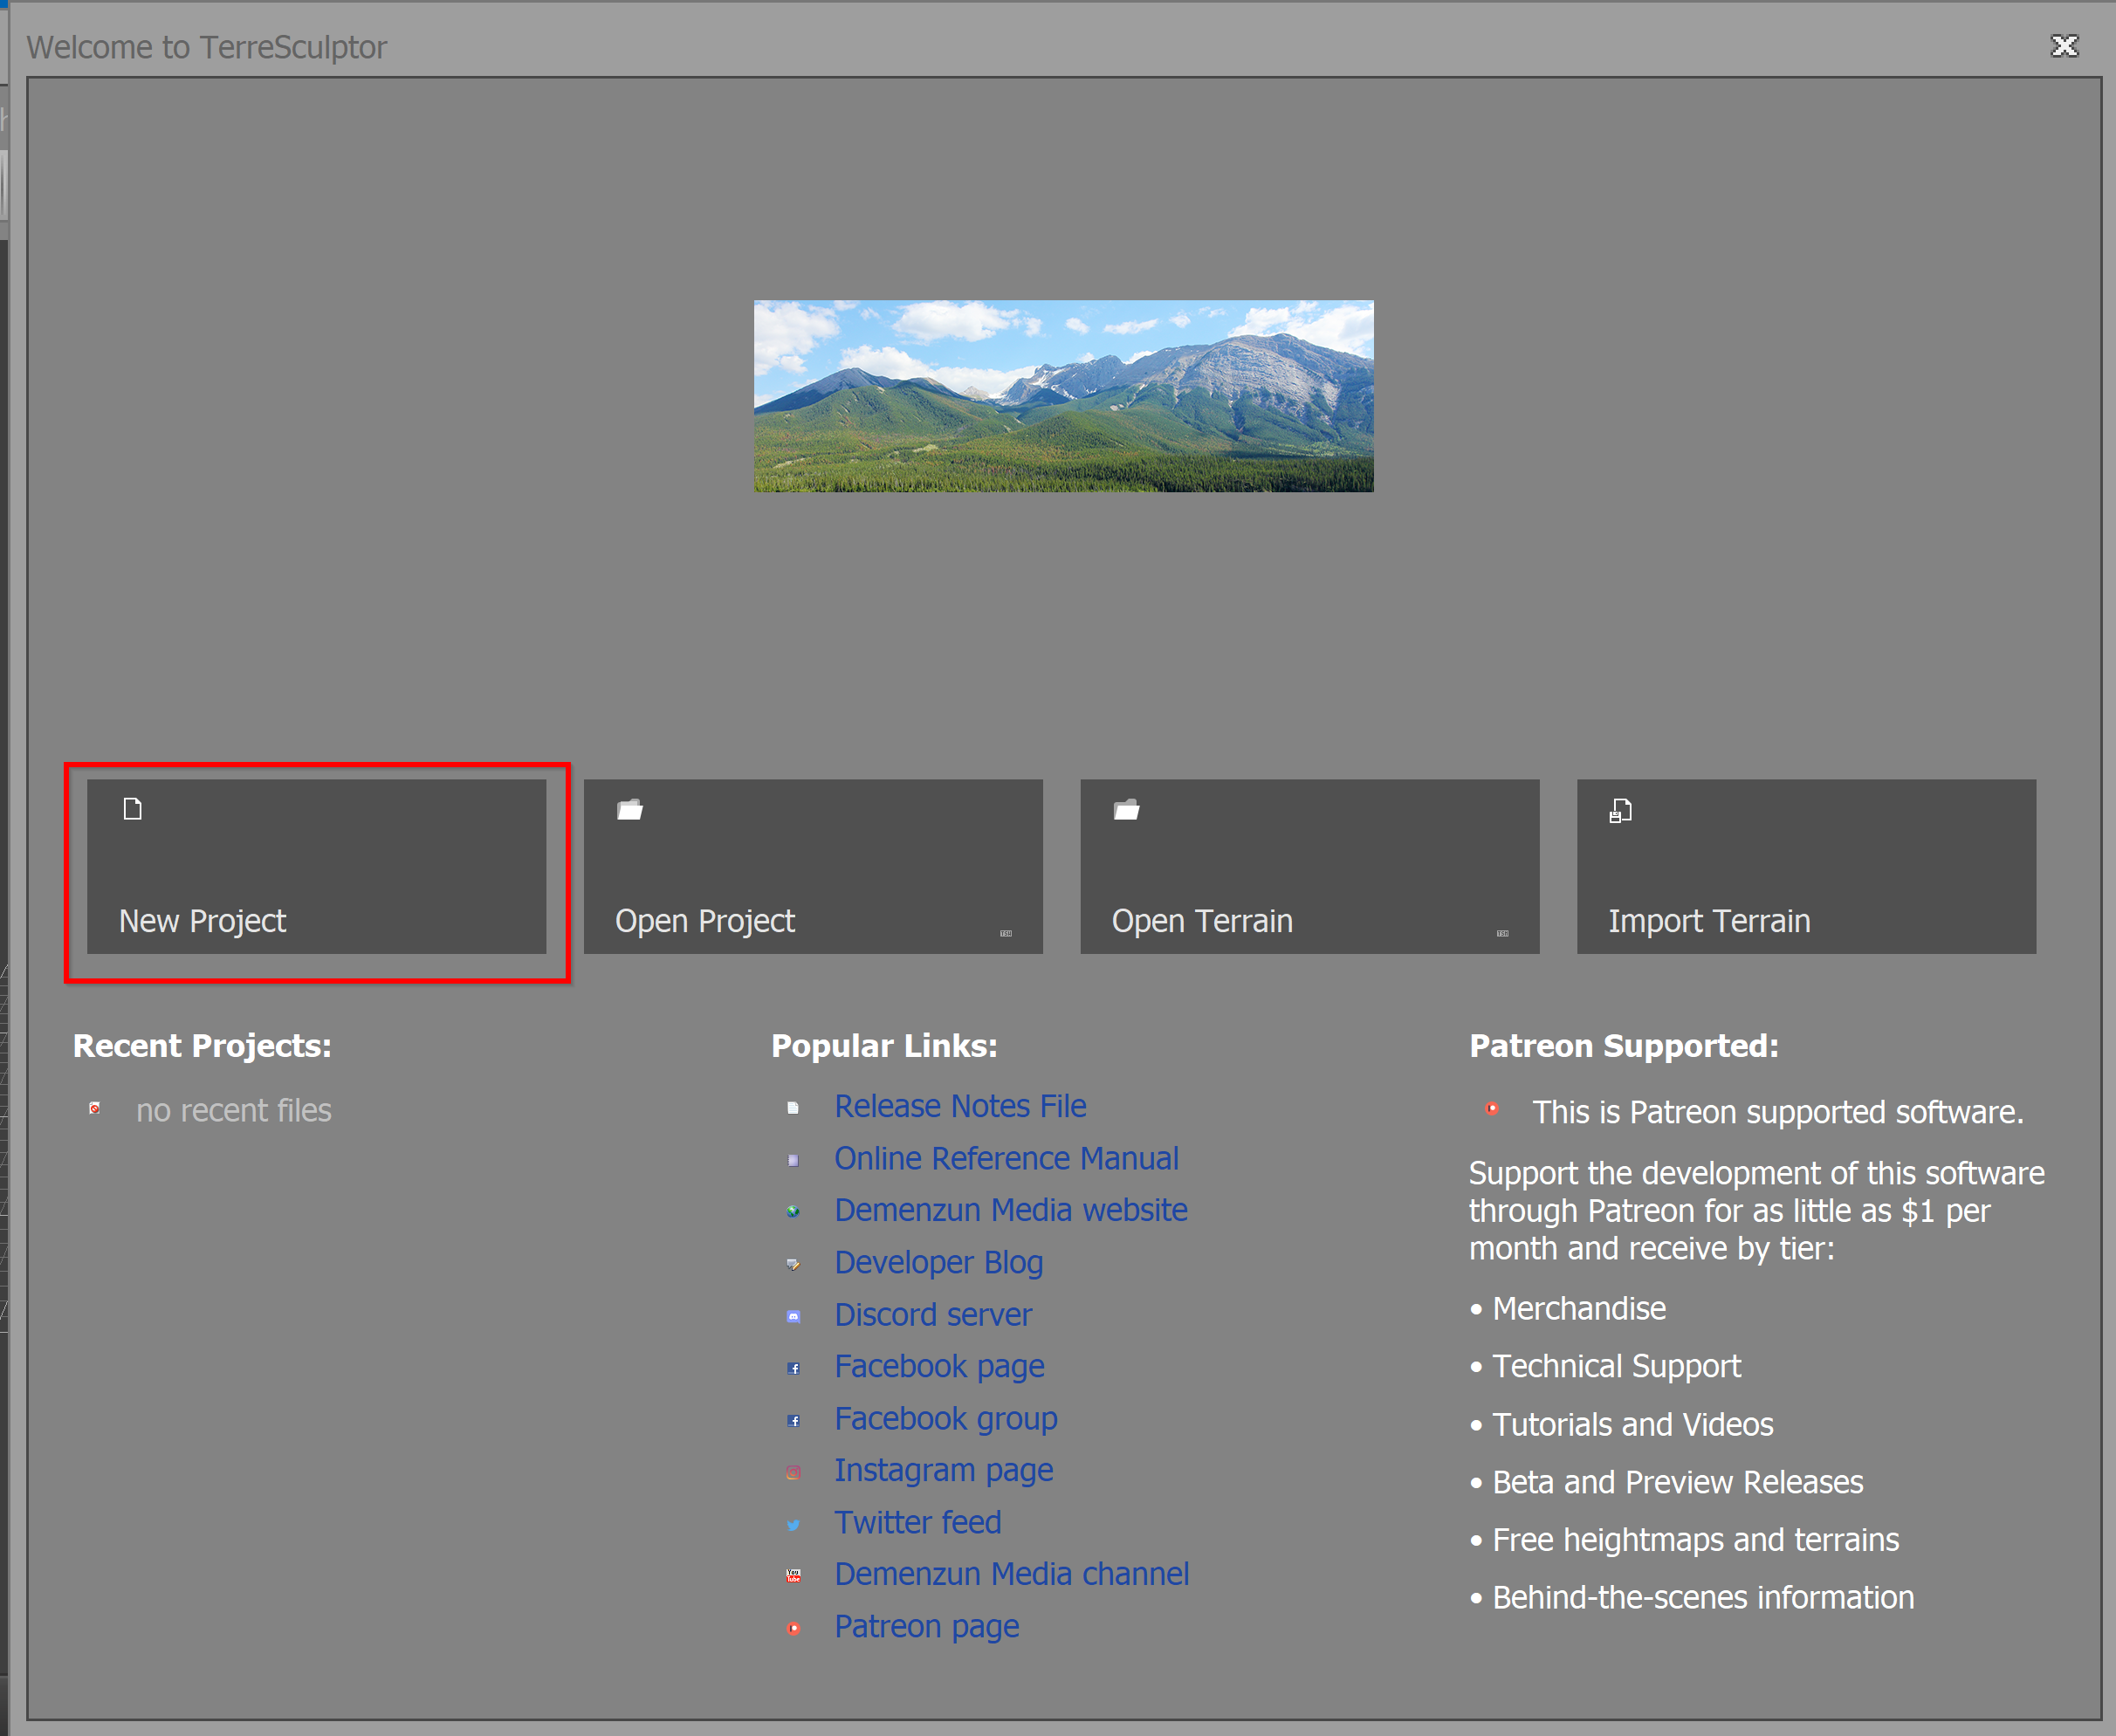This screenshot has height=1736, width=2116.
Task: Click the Patreon icon beside 'Patreon supported software'
Action: [x=1492, y=1108]
